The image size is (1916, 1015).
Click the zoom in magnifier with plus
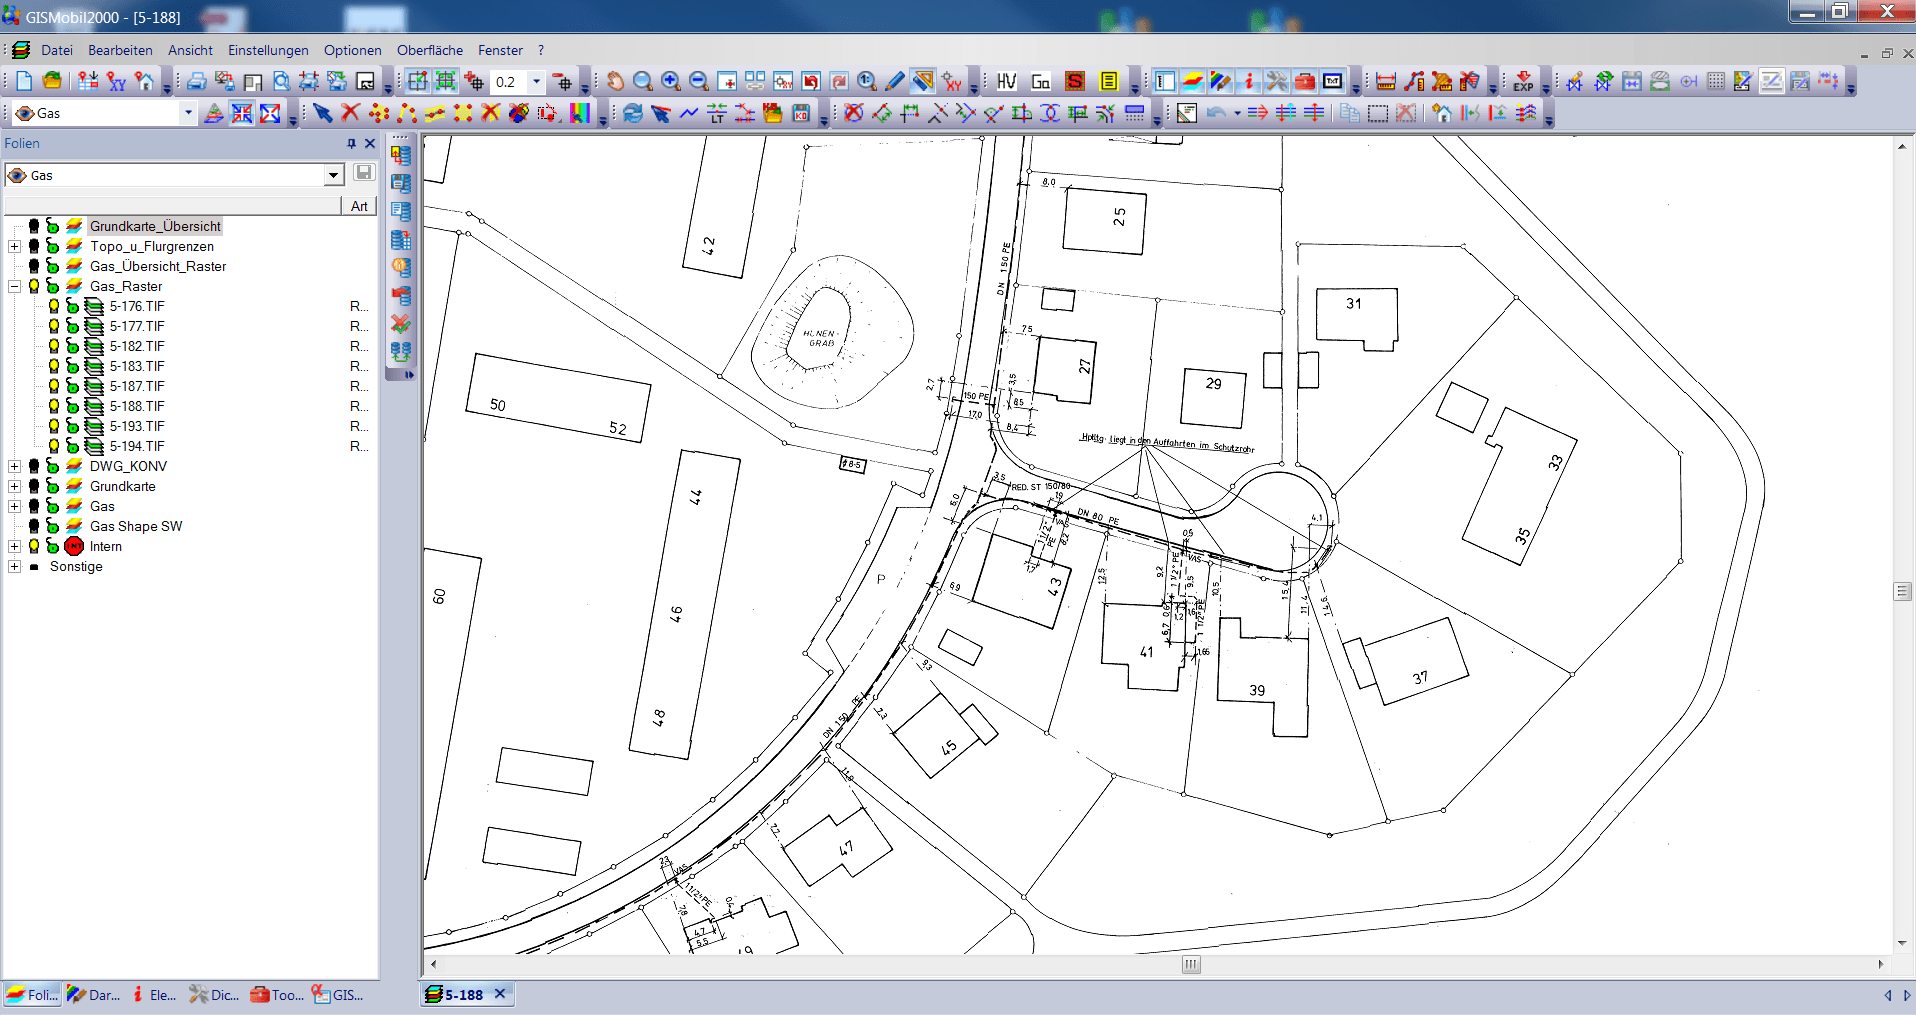[671, 82]
